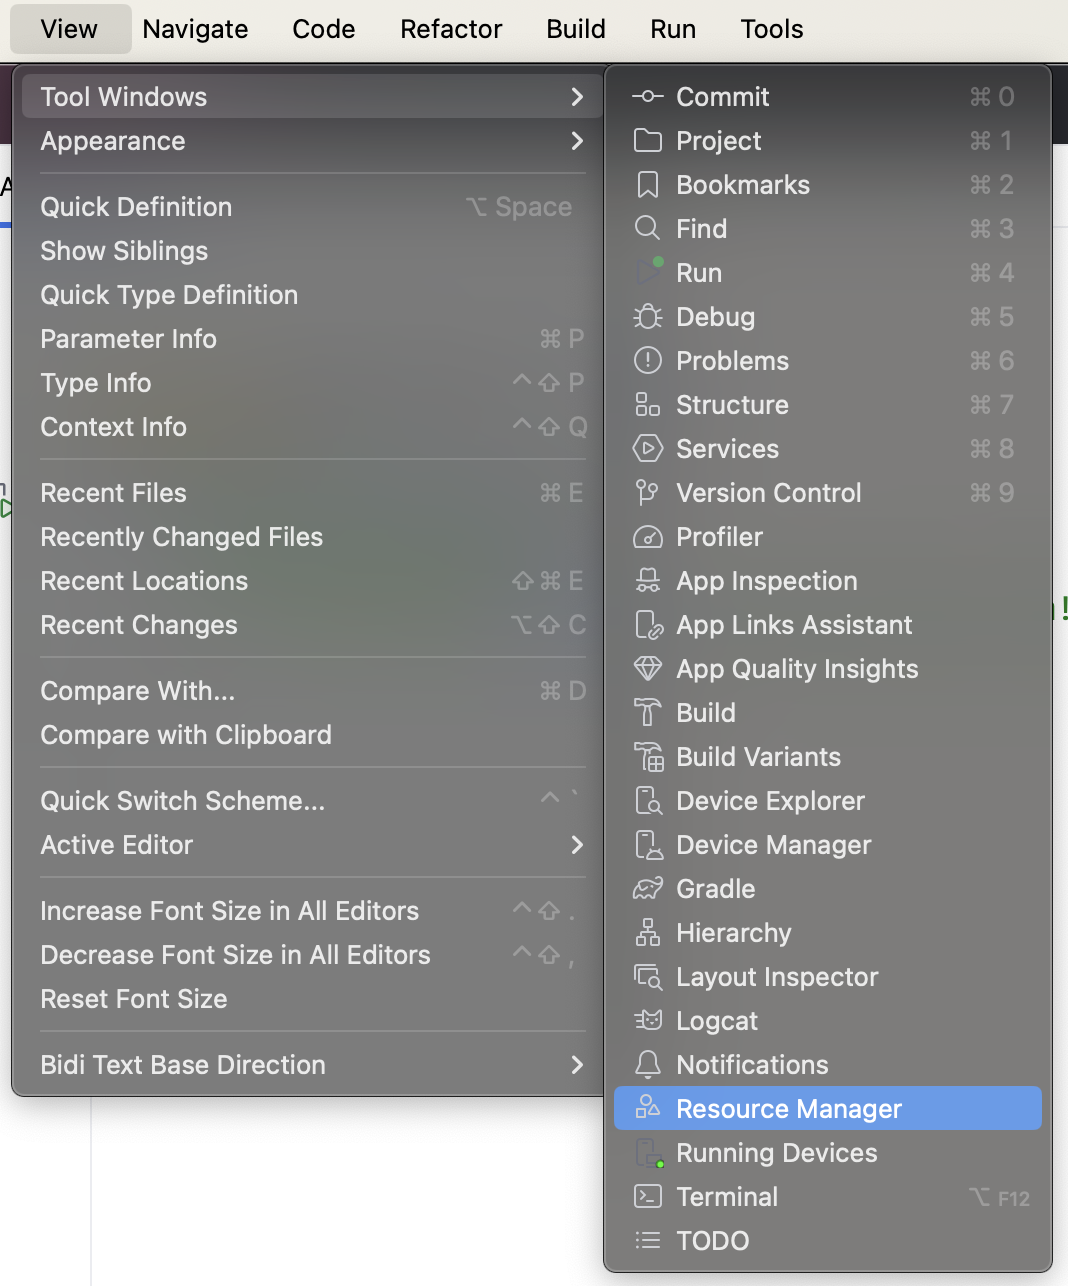Expand the Appearance submenu
This screenshot has height=1286, width=1068.
pyautogui.click(x=576, y=141)
